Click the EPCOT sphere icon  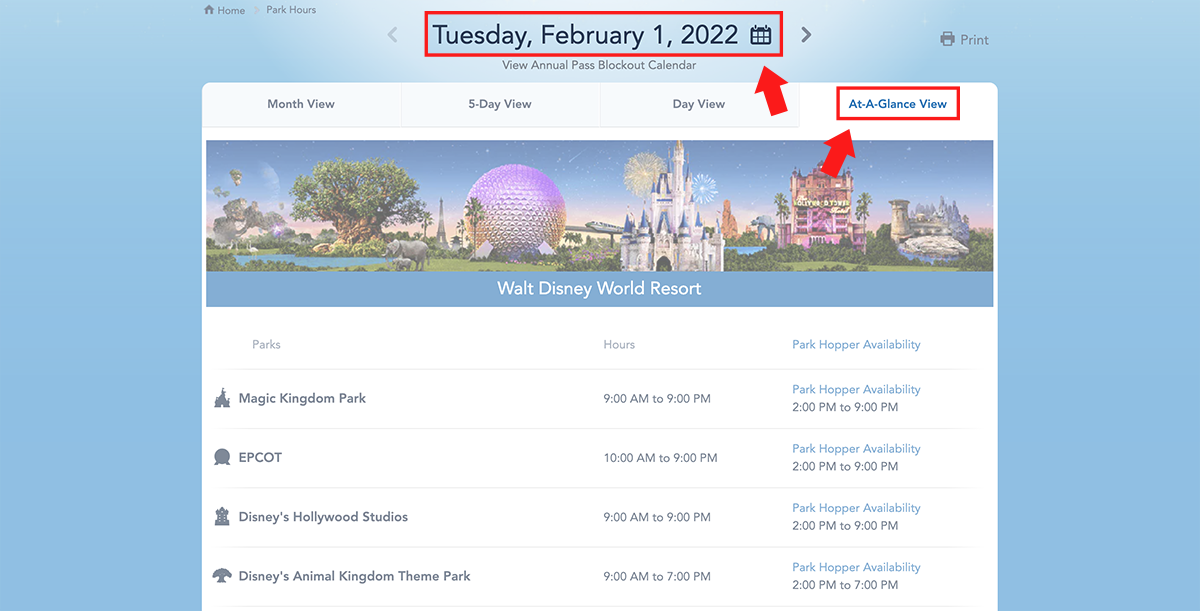222,457
